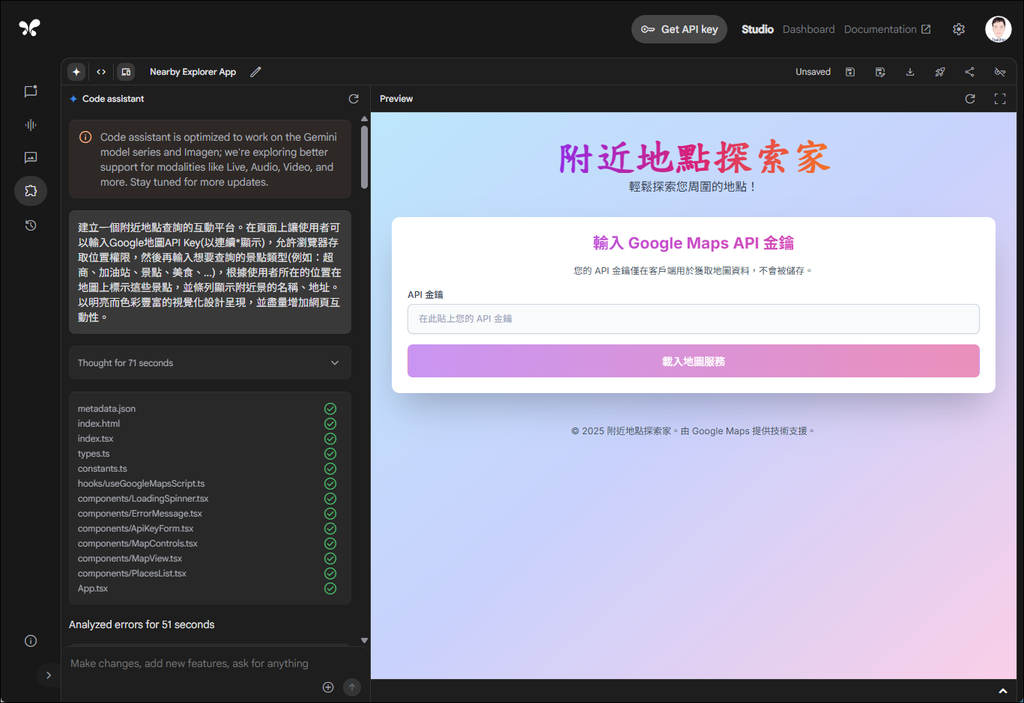Open the preview in fullscreen
The width and height of the screenshot is (1024, 703).
click(x=1000, y=99)
